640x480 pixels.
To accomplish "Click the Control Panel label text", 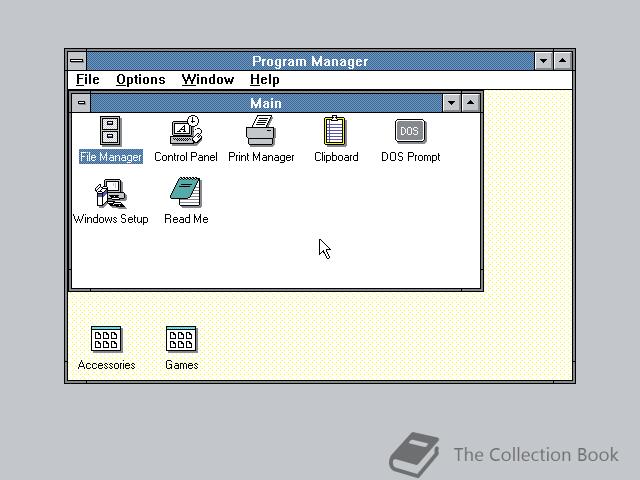I will point(186,157).
